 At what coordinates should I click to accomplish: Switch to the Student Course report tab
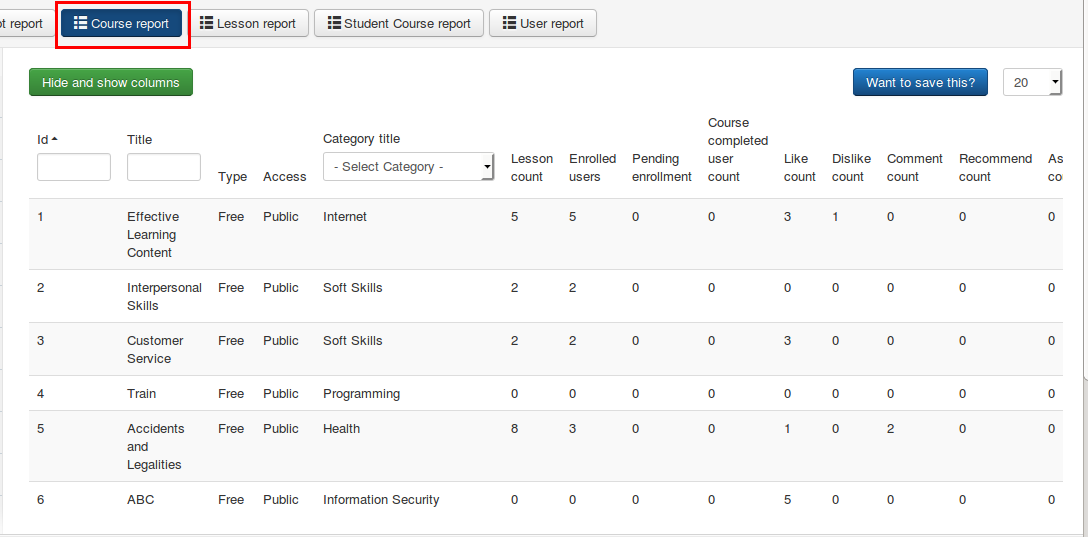[x=398, y=23]
